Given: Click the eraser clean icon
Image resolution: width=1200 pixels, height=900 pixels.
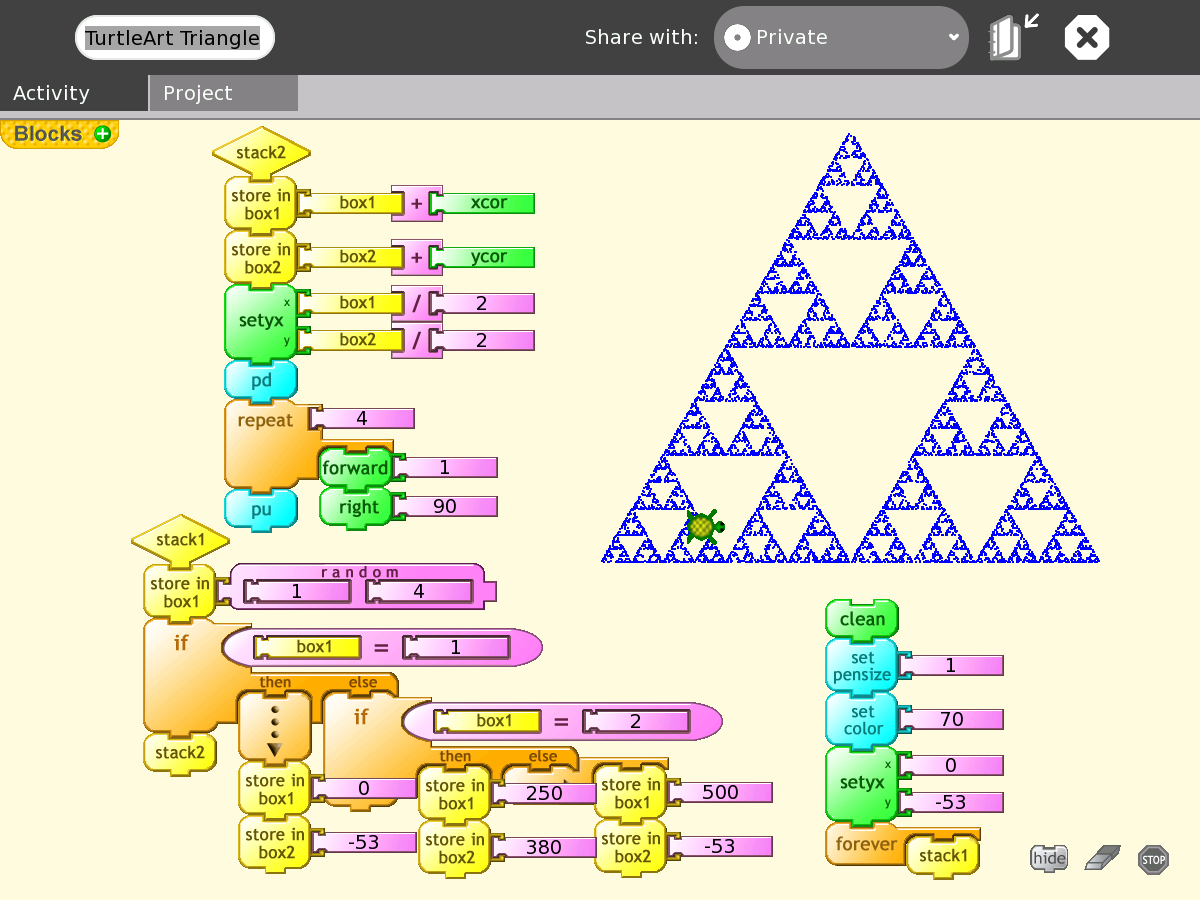Looking at the screenshot, I should [x=1103, y=858].
